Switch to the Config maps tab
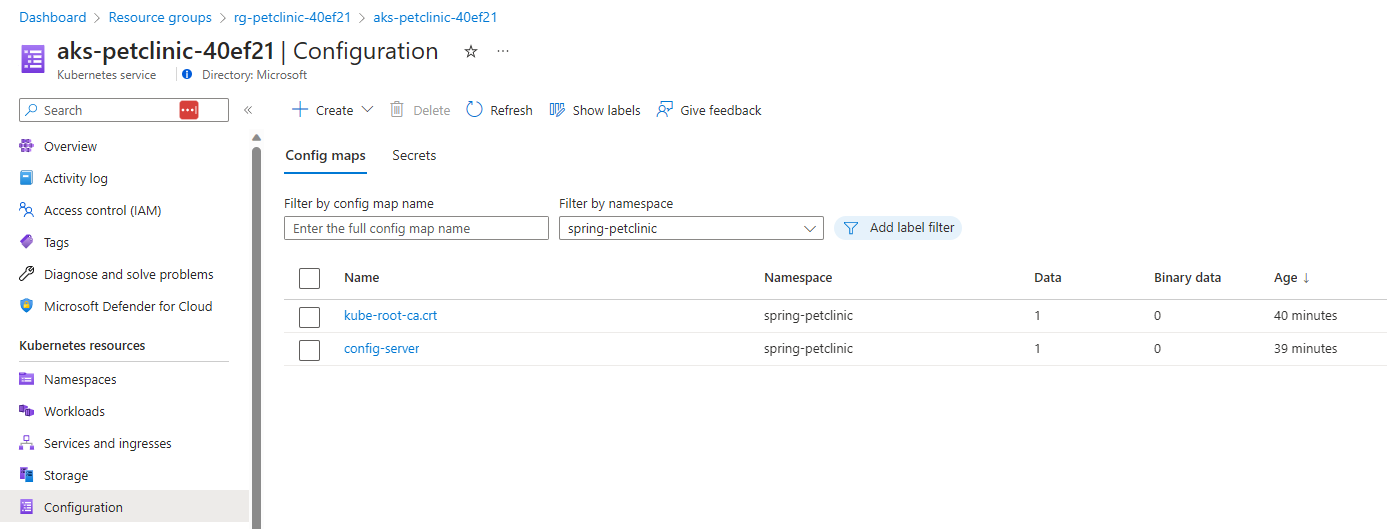 pyautogui.click(x=325, y=156)
